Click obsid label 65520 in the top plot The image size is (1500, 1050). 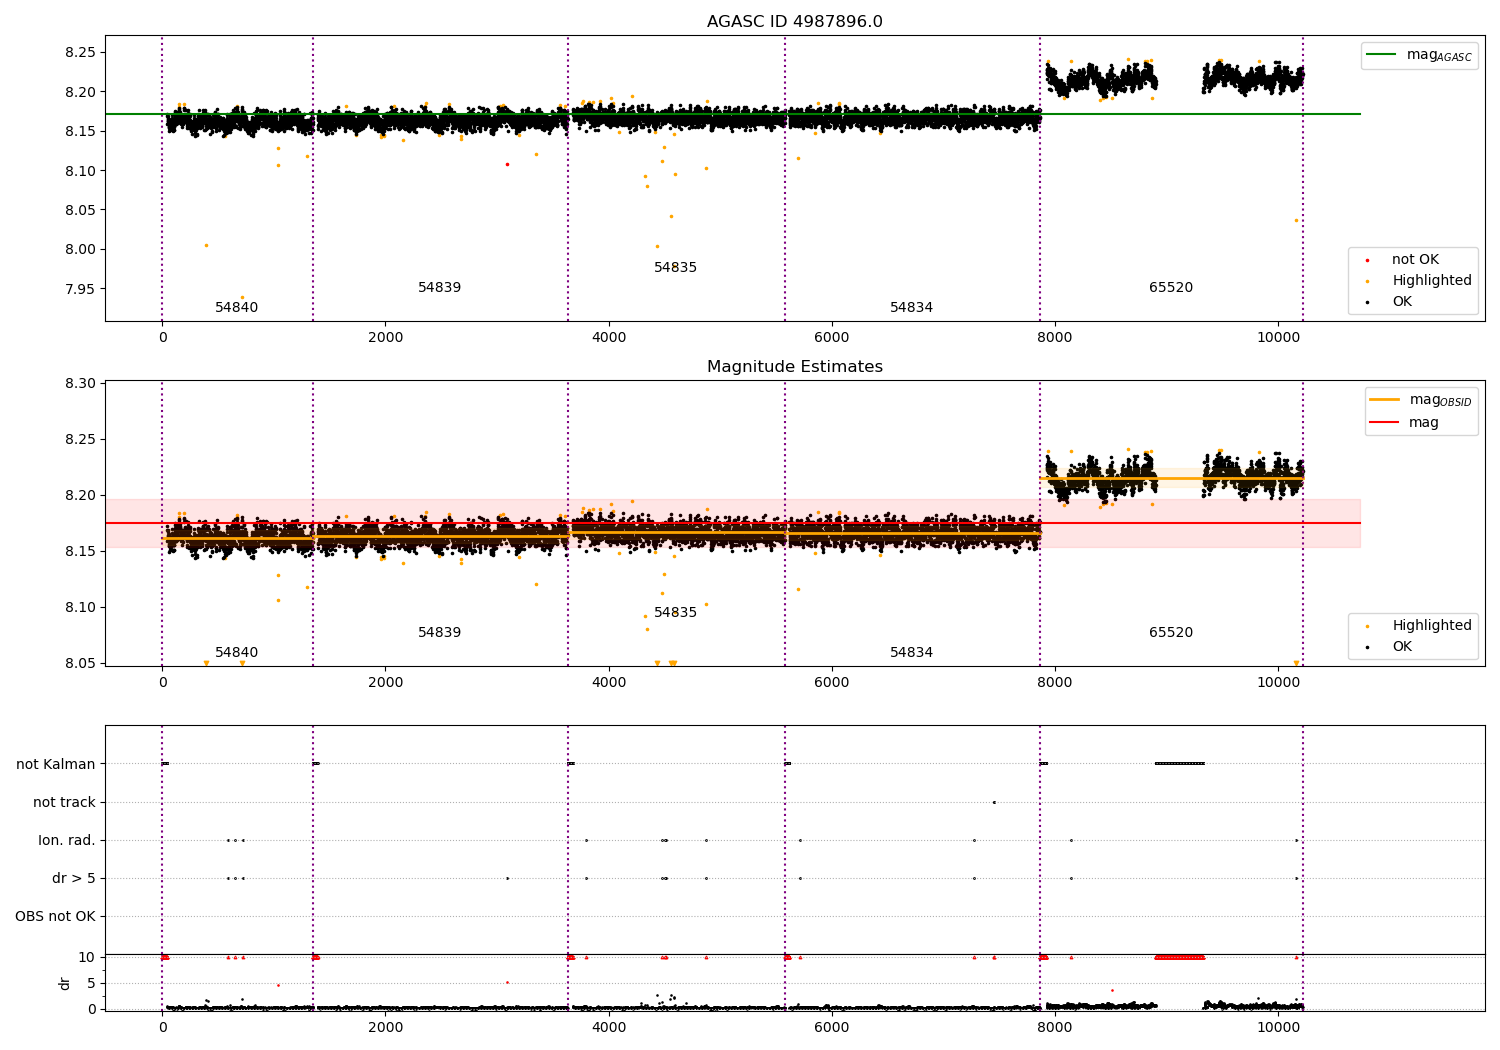(x=1170, y=288)
